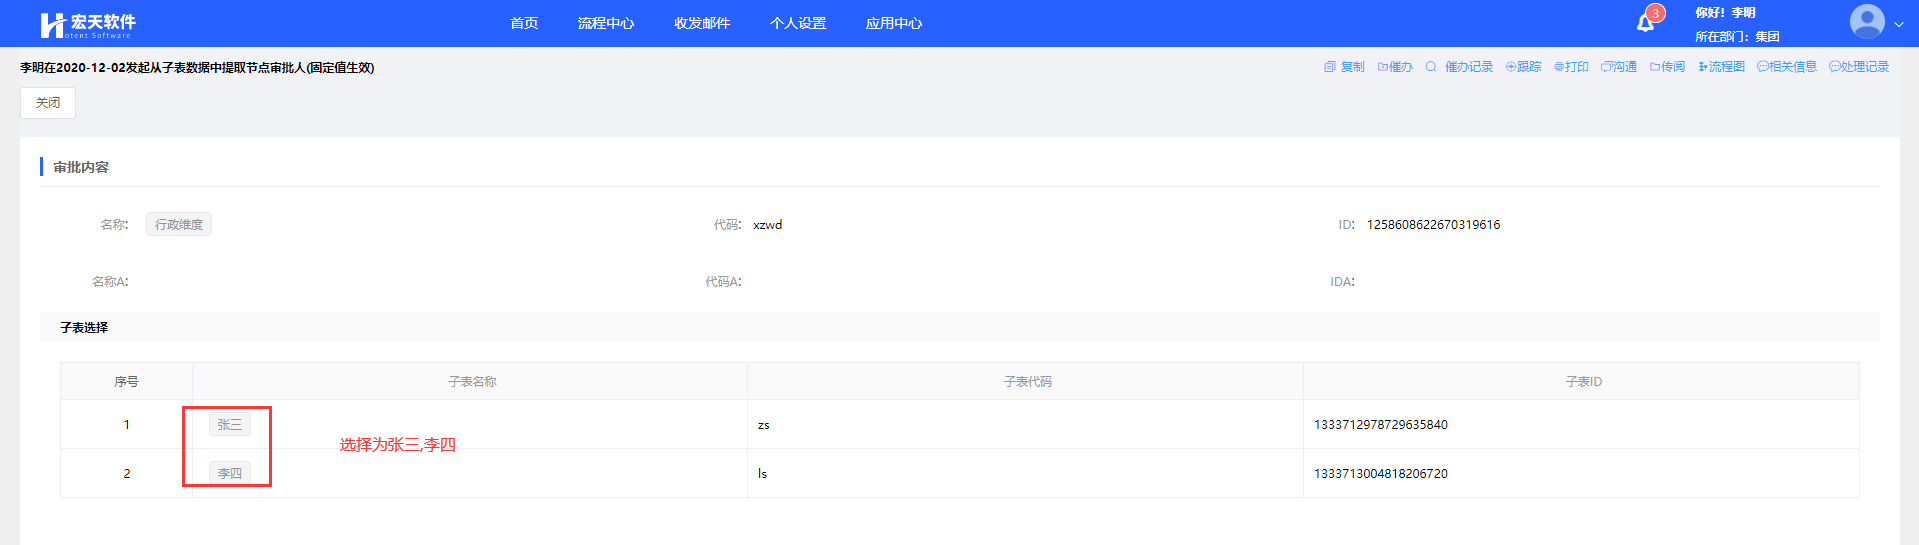Open 处理记录 processing records
Viewport: 1919px width, 545px height.
click(1859, 67)
